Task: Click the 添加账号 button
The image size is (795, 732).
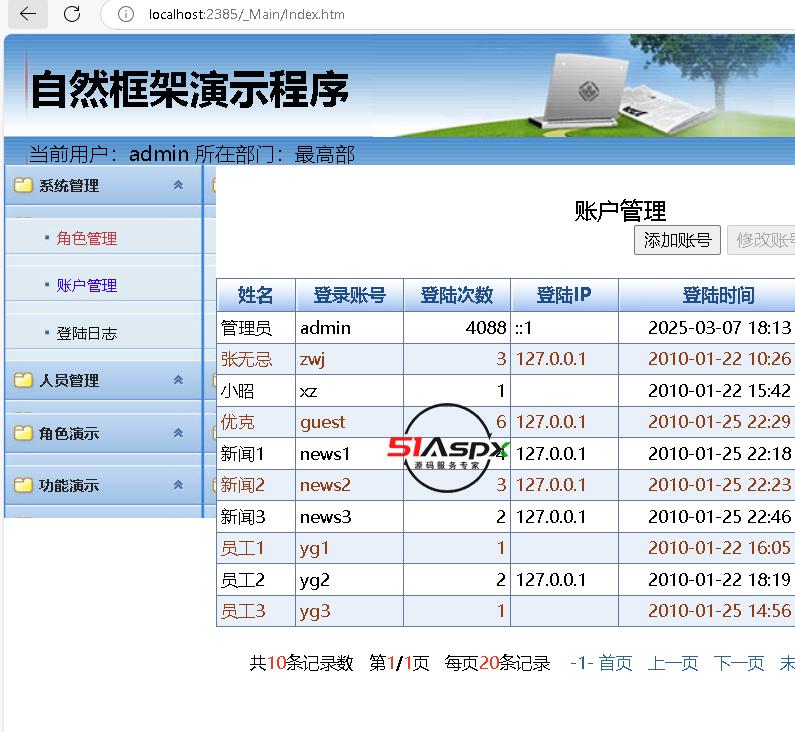Action: [677, 240]
